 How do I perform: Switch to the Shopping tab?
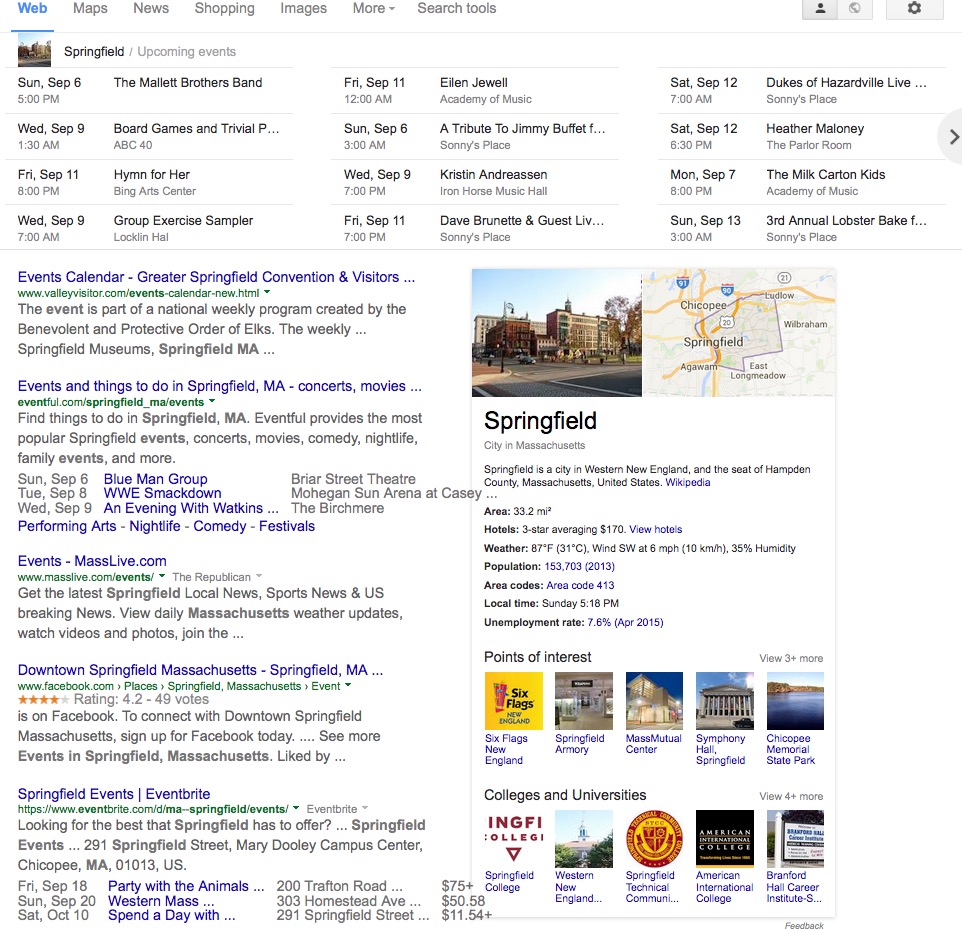tap(225, 9)
